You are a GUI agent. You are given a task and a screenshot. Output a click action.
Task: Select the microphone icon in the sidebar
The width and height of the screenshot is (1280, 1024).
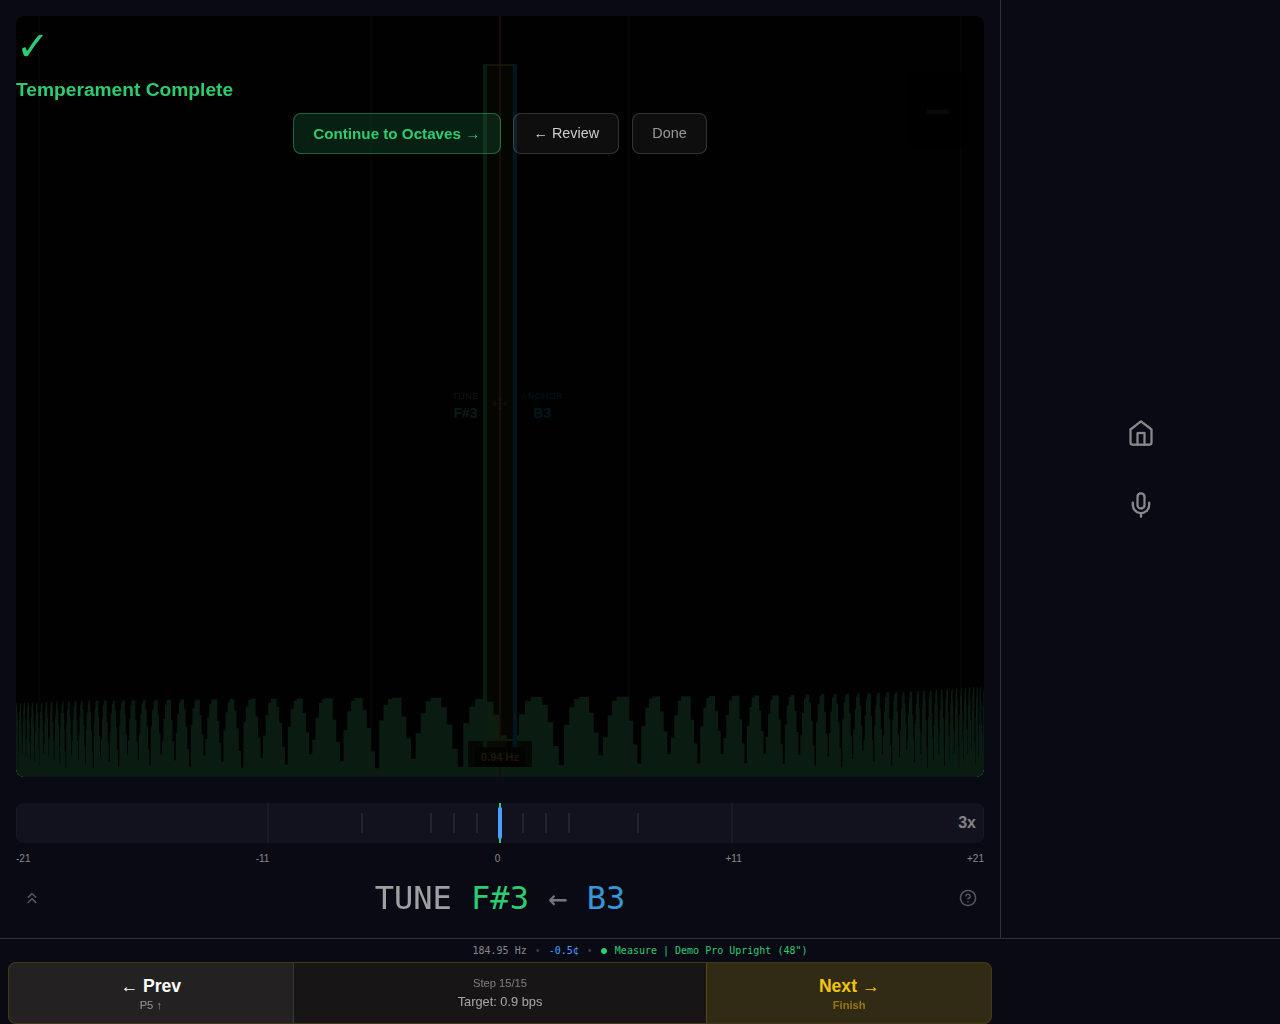(x=1140, y=504)
